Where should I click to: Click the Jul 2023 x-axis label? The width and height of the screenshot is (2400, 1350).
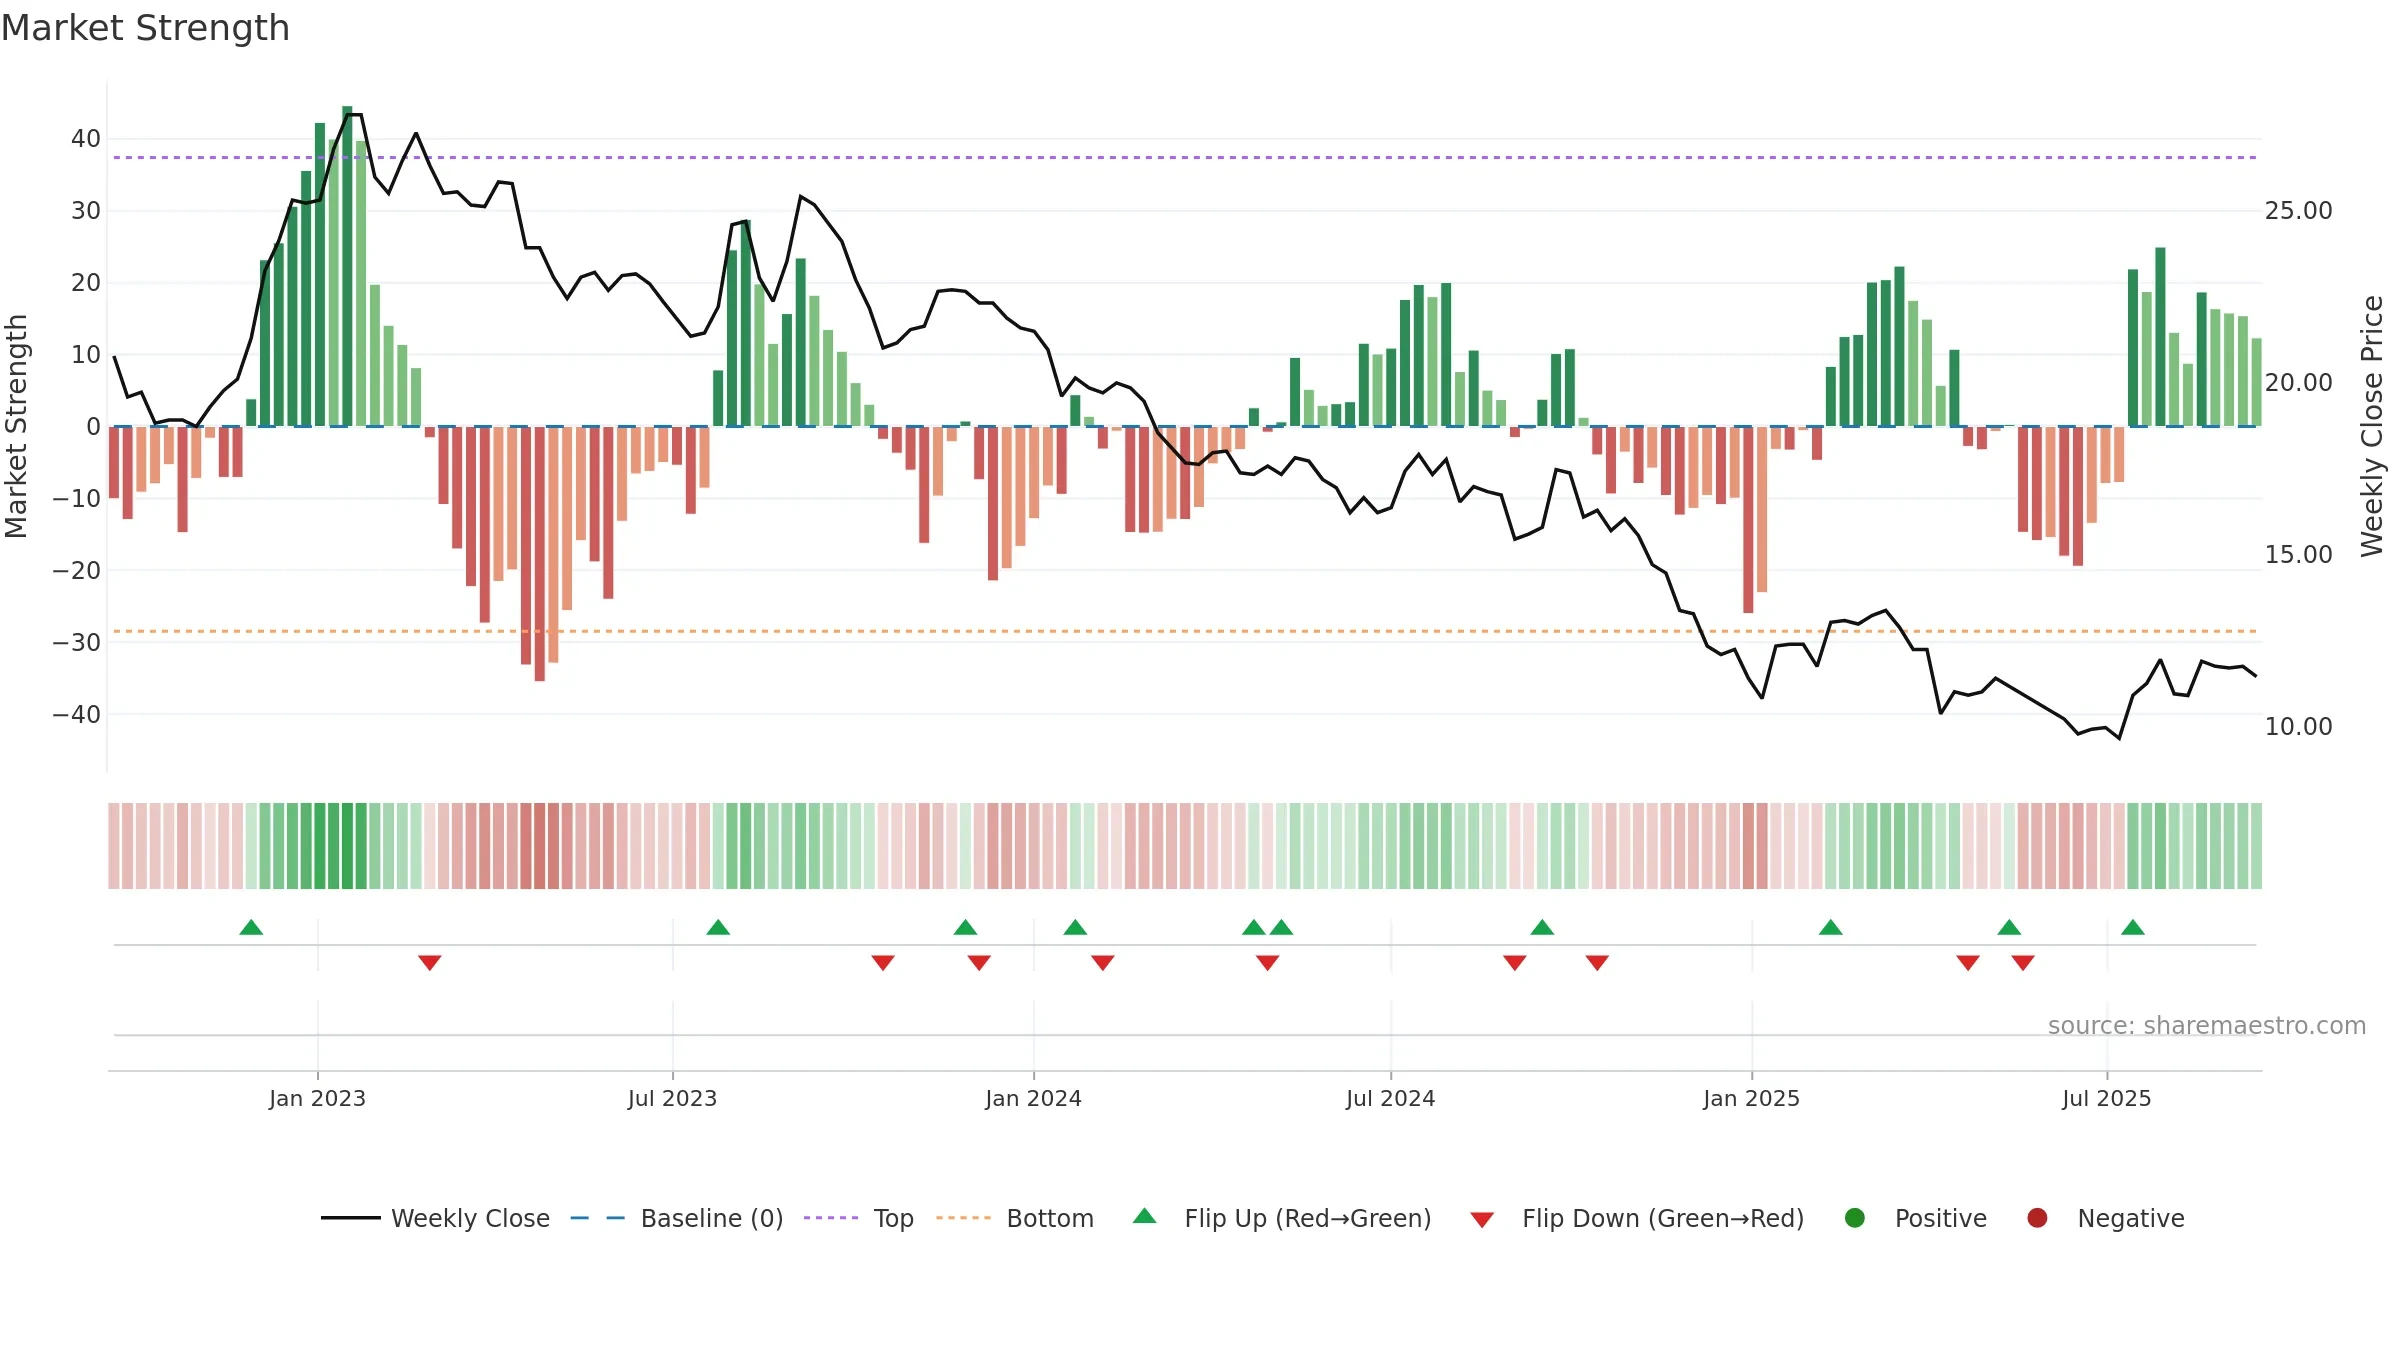coord(672,1098)
